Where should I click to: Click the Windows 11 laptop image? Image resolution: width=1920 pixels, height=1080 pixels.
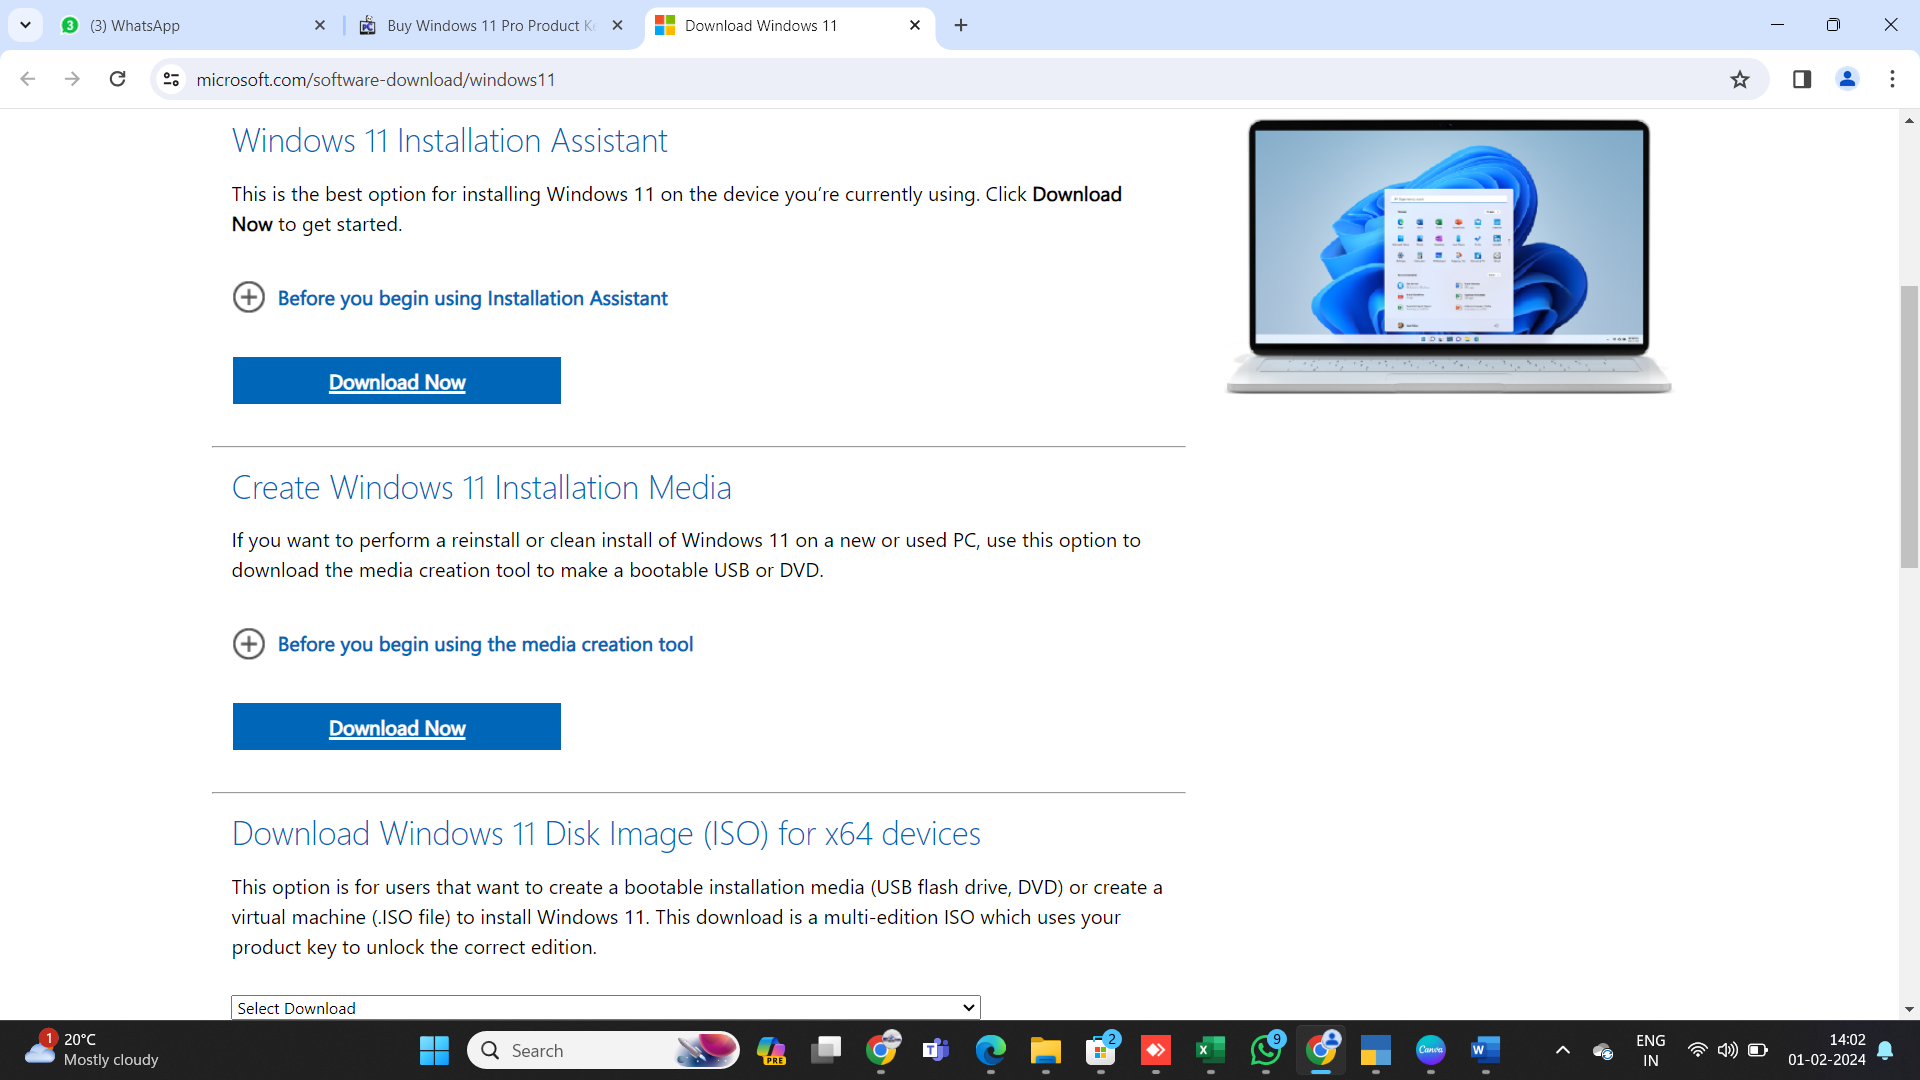pos(1449,256)
